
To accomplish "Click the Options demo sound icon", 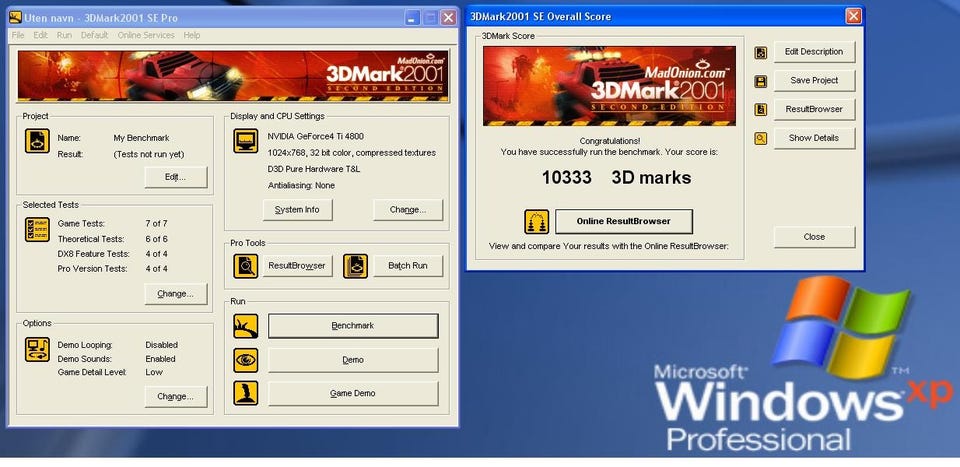I will click(x=37, y=349).
